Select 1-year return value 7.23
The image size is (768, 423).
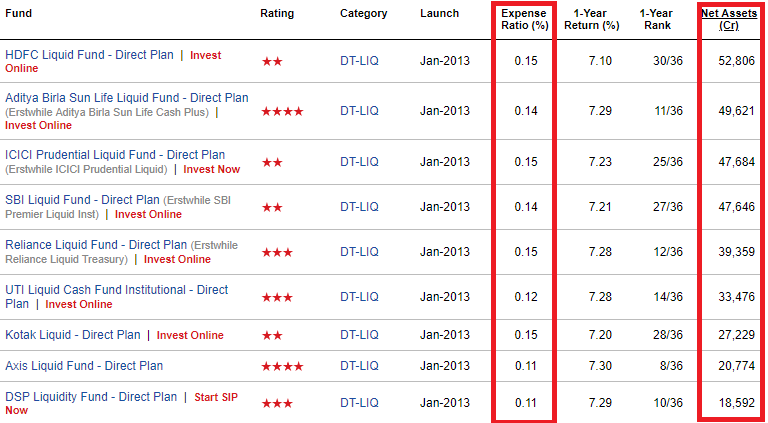click(x=600, y=162)
